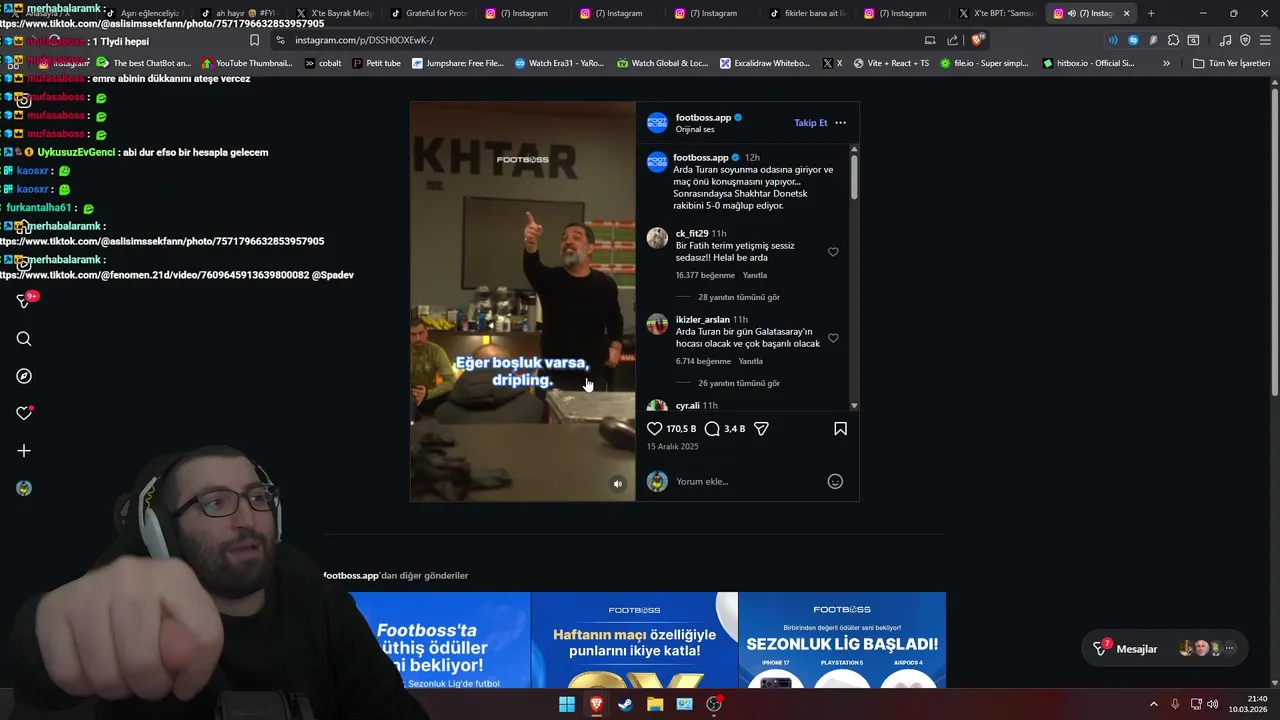
Task: Follow footboss.app with Takip Et
Action: click(x=811, y=123)
